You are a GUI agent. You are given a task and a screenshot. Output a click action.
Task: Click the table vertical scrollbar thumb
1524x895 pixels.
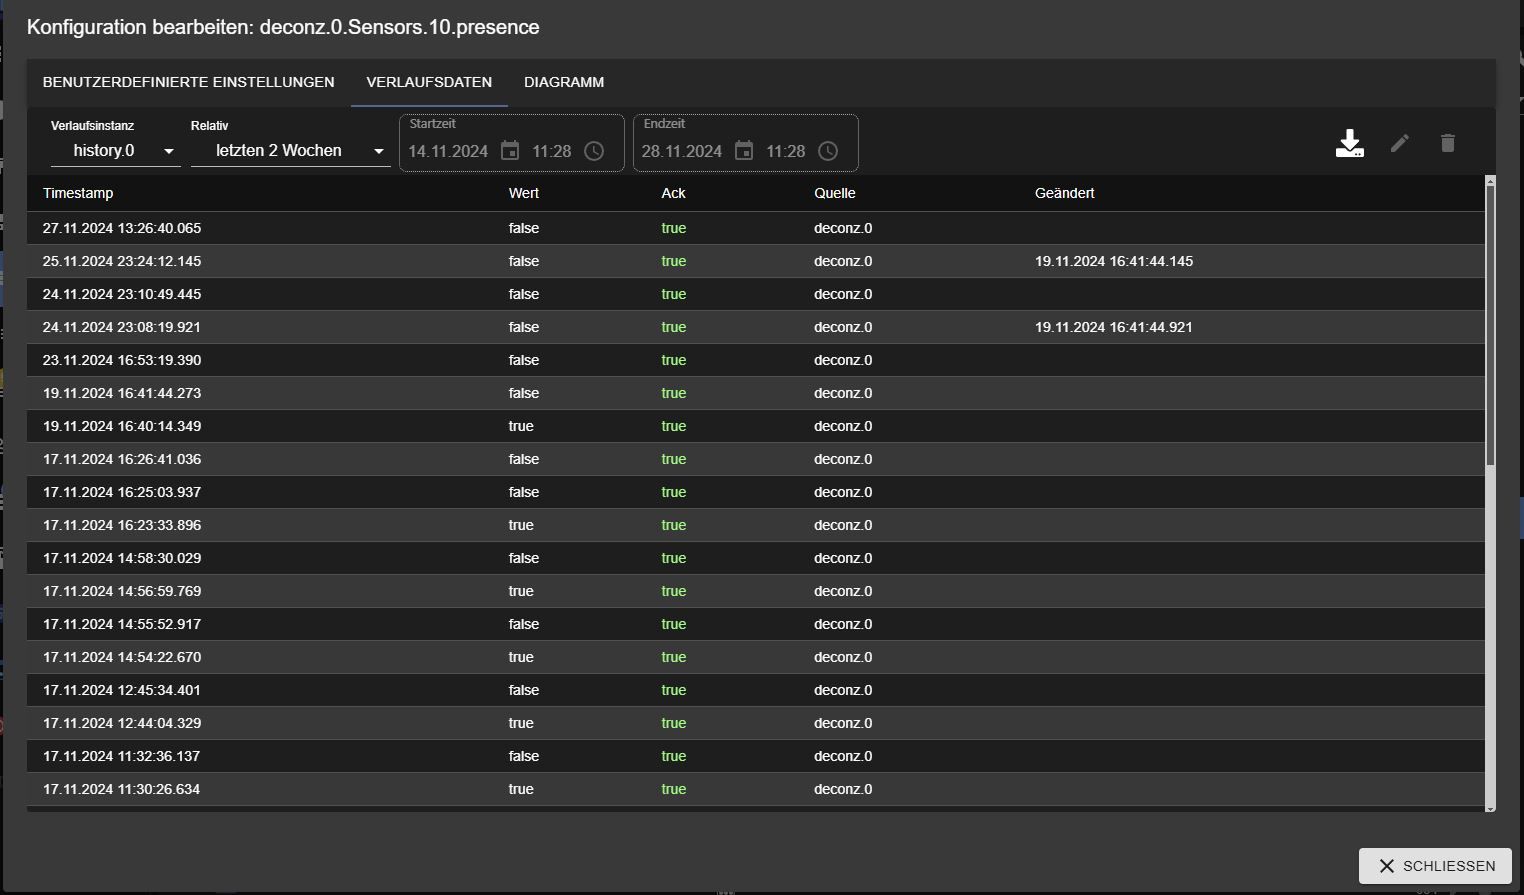(1490, 326)
